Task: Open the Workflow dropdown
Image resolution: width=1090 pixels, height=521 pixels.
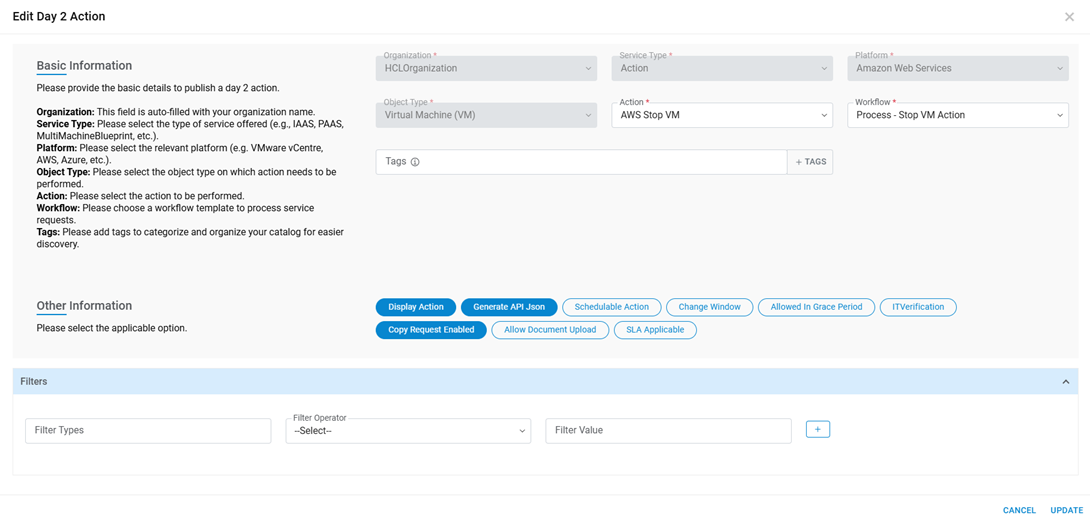Action: (958, 115)
